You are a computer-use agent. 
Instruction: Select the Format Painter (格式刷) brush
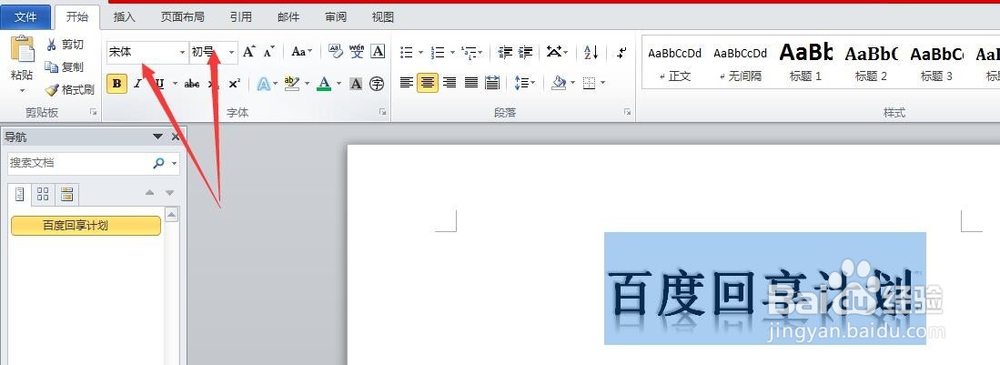point(70,90)
